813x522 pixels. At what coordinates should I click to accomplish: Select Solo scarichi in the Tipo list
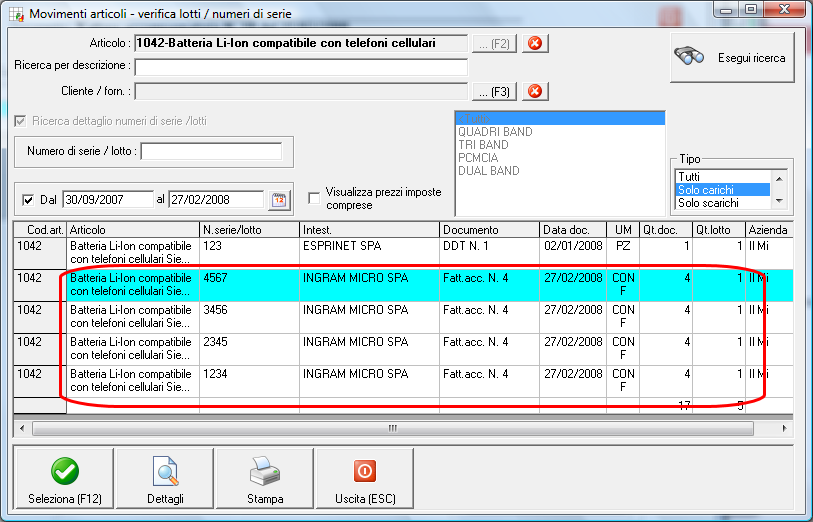pos(722,203)
